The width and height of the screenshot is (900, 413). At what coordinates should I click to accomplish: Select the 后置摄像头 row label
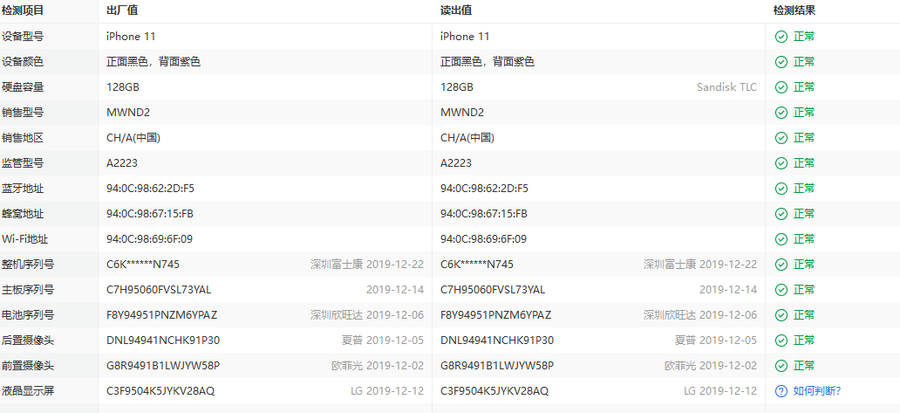coord(28,340)
